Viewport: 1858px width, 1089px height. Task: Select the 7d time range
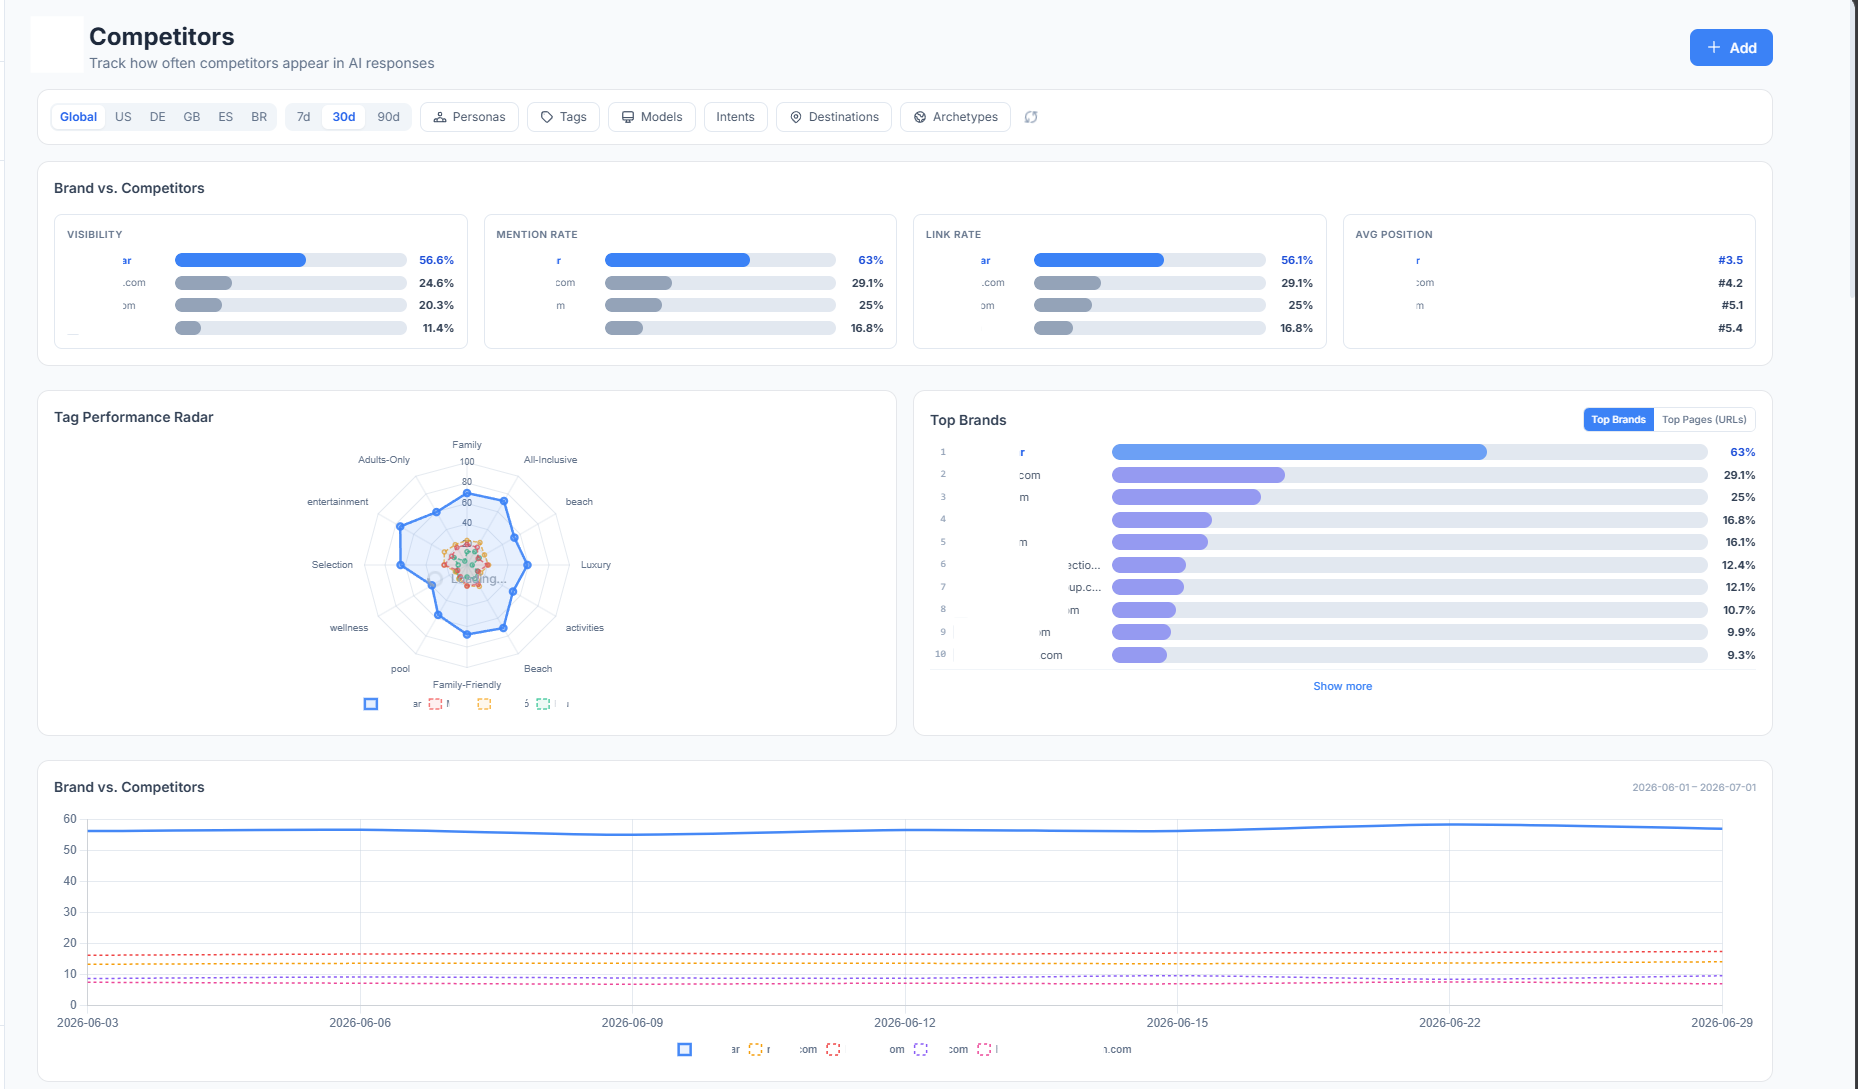tap(304, 117)
